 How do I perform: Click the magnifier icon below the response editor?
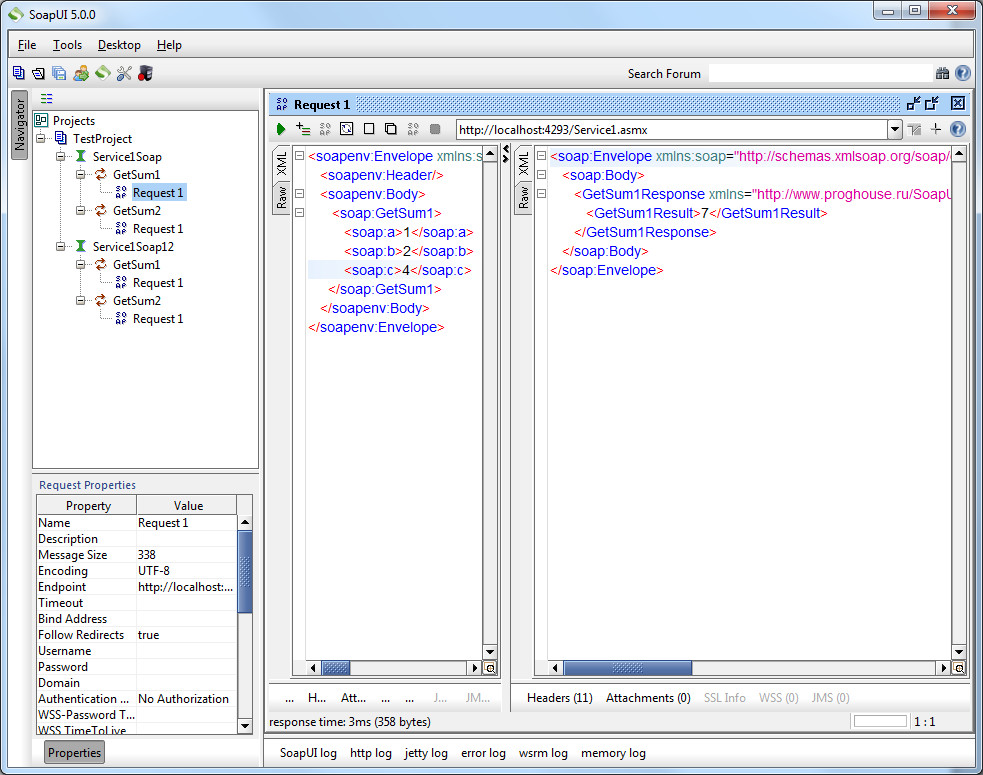click(x=959, y=668)
